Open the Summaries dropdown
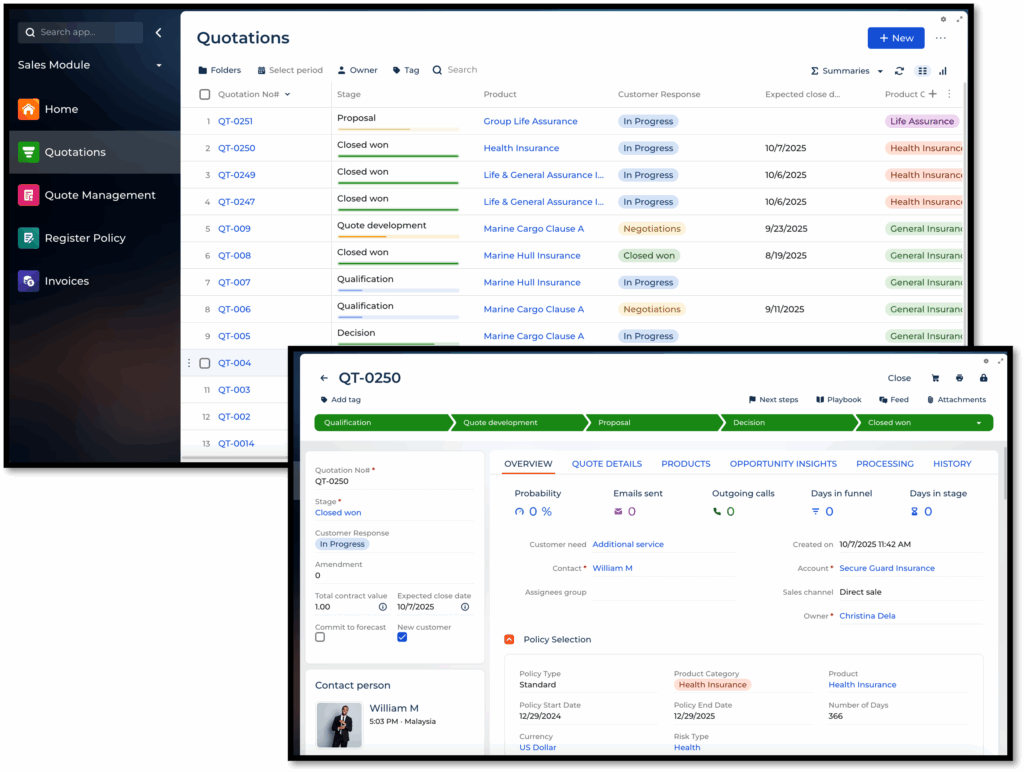 click(x=847, y=71)
